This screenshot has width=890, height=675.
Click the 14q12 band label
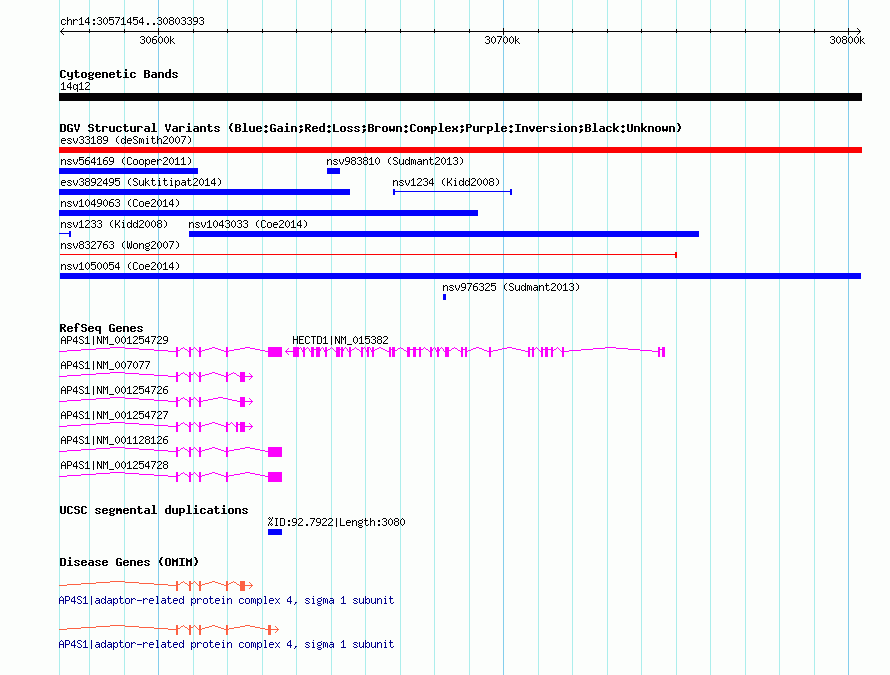pyautogui.click(x=75, y=86)
